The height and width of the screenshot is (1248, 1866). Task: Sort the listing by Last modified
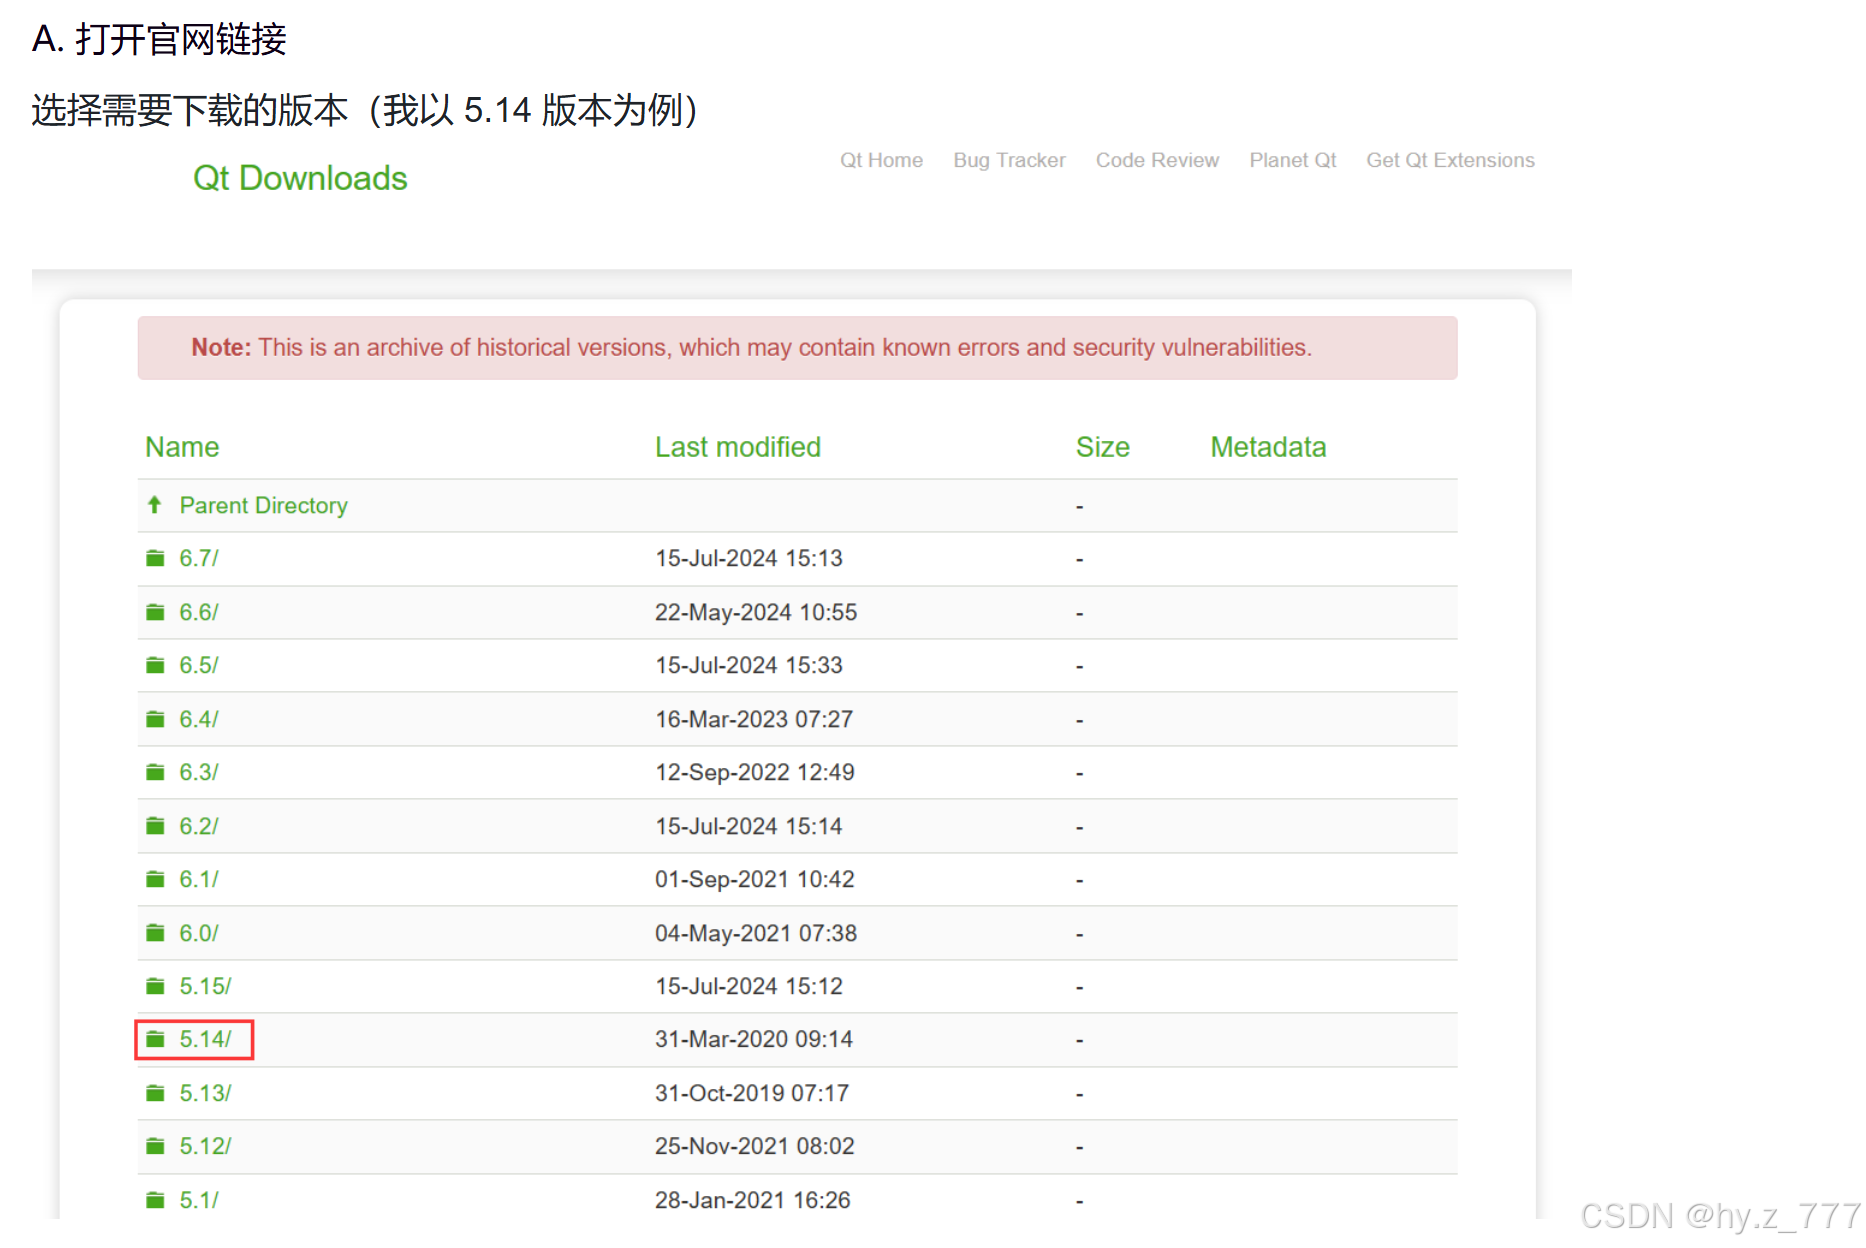point(738,447)
